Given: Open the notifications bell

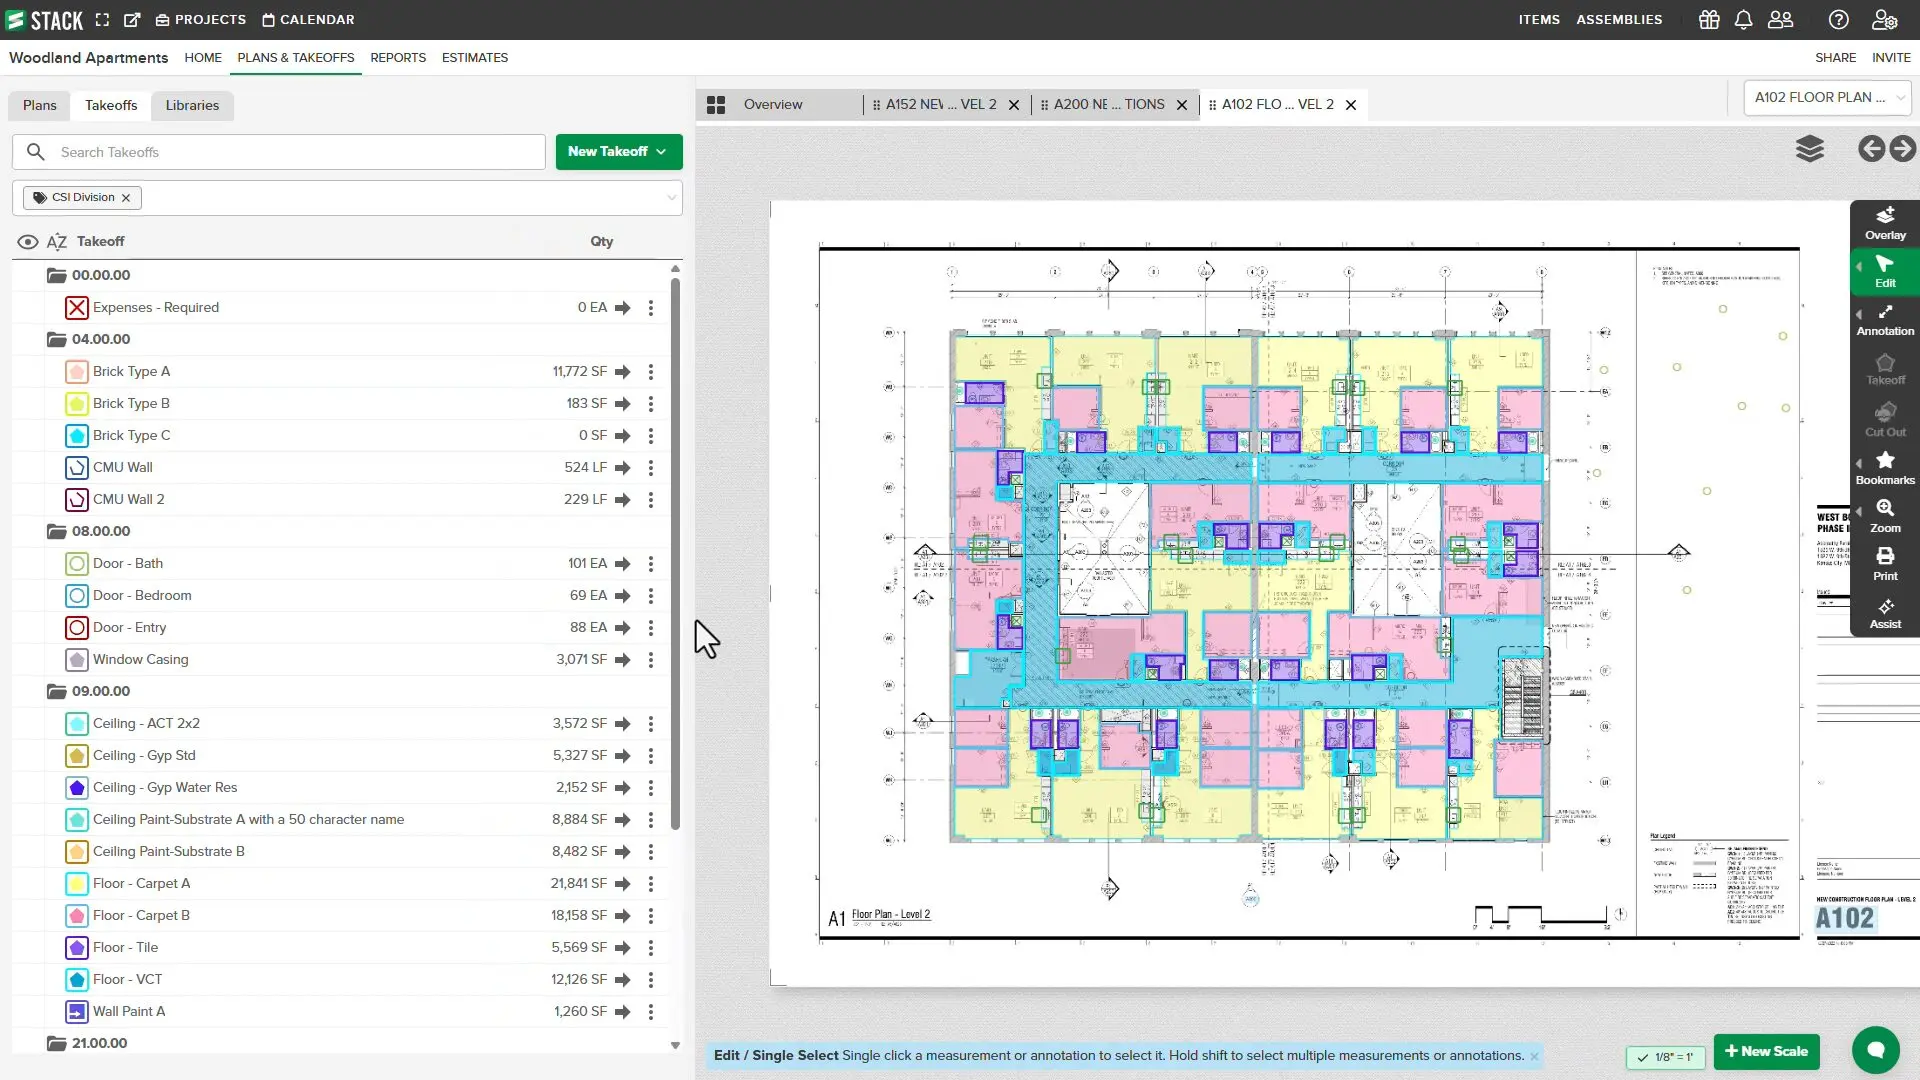Looking at the screenshot, I should click(1743, 20).
